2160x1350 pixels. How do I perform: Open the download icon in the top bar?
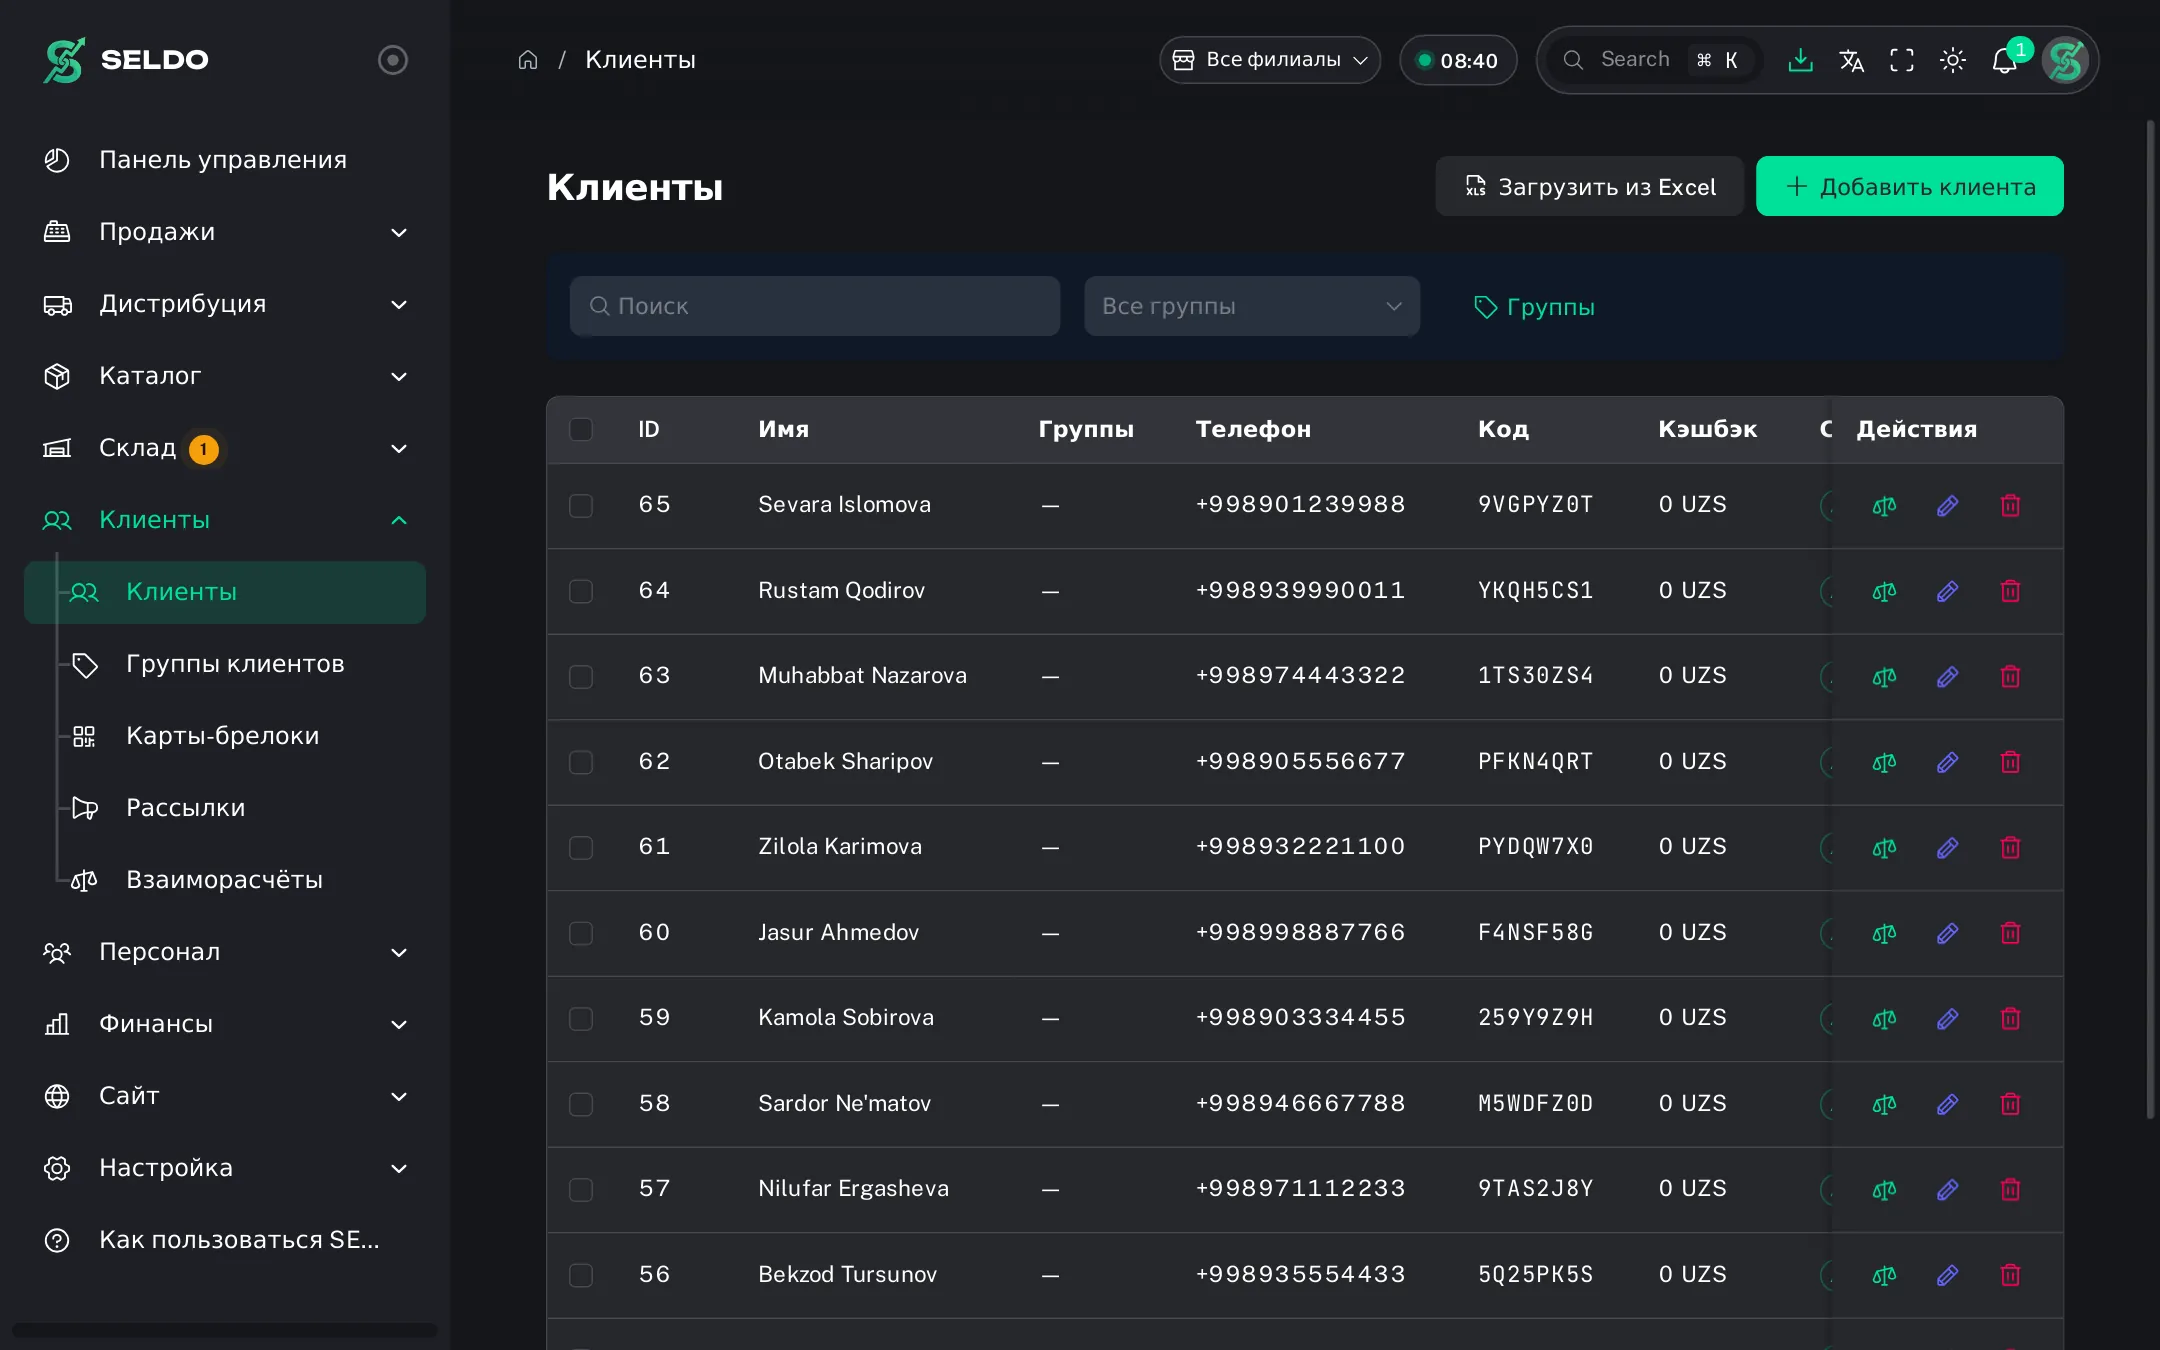1800,60
